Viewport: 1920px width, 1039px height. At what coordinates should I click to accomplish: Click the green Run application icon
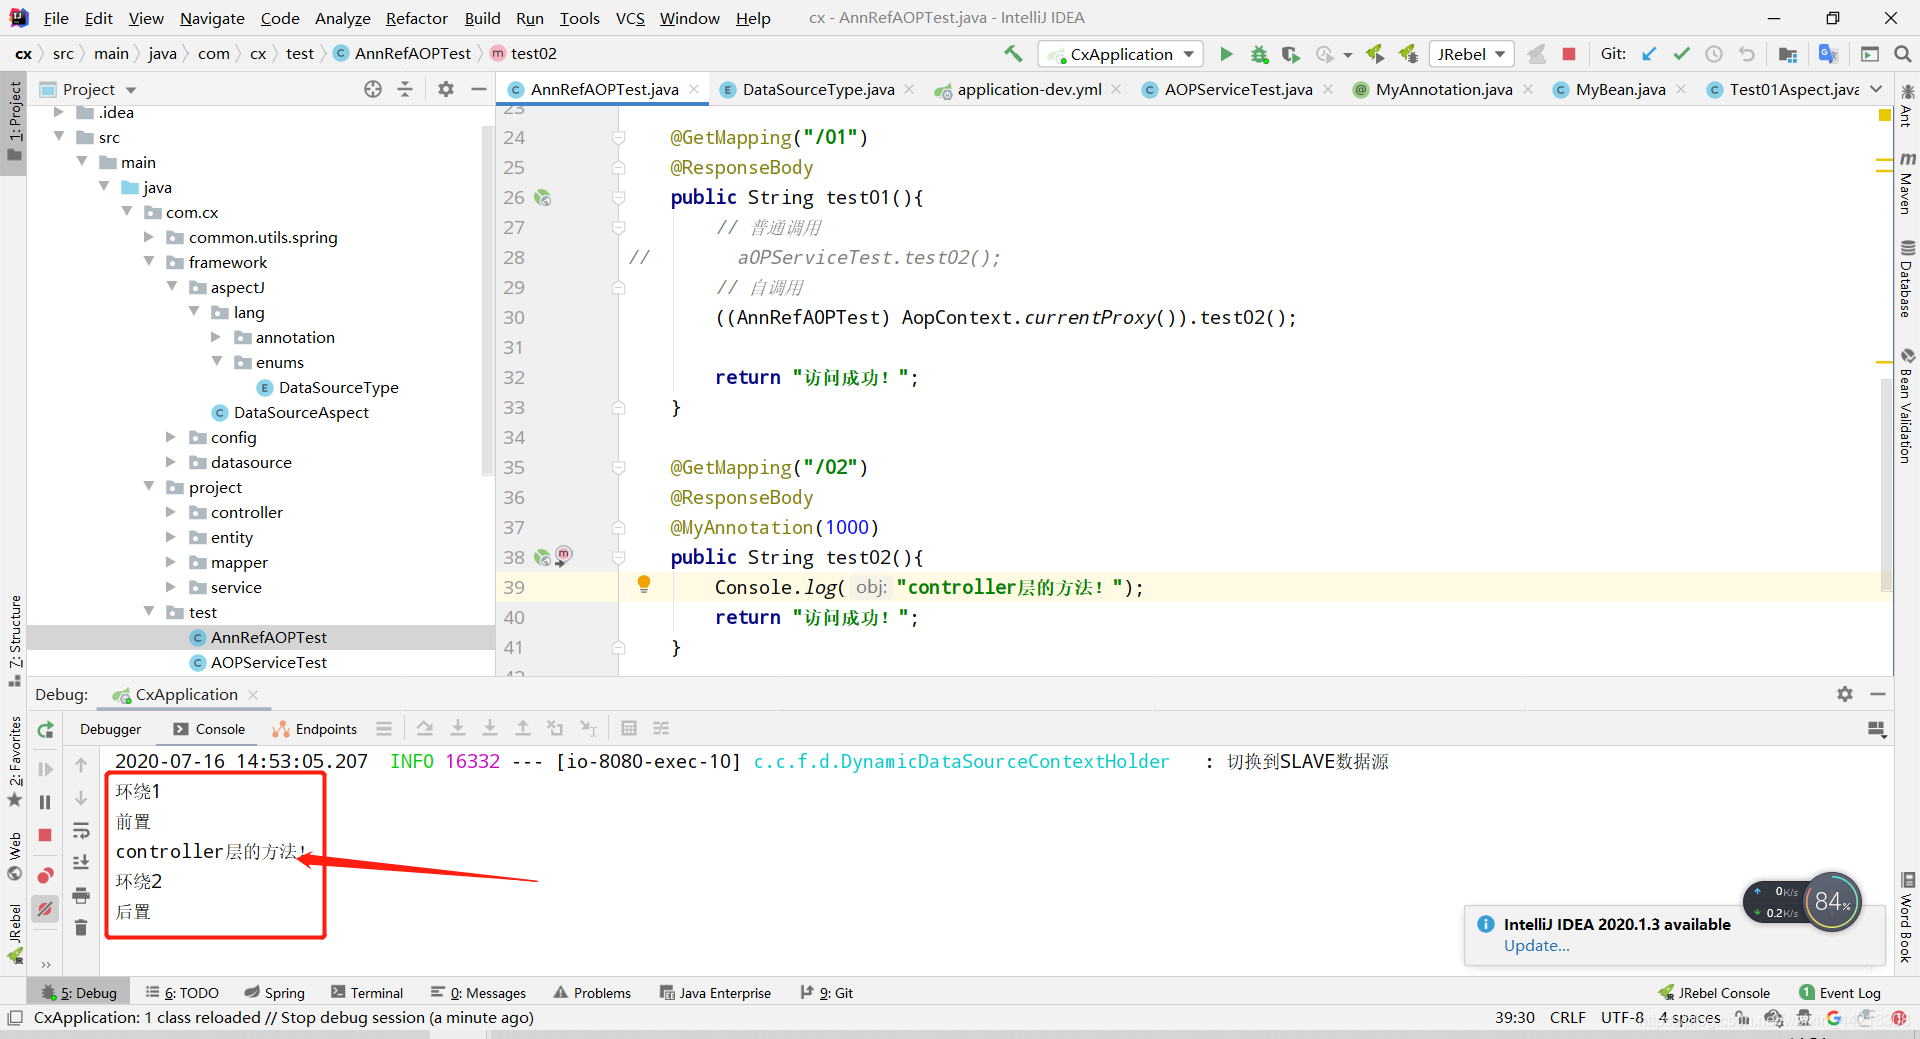click(x=1227, y=54)
